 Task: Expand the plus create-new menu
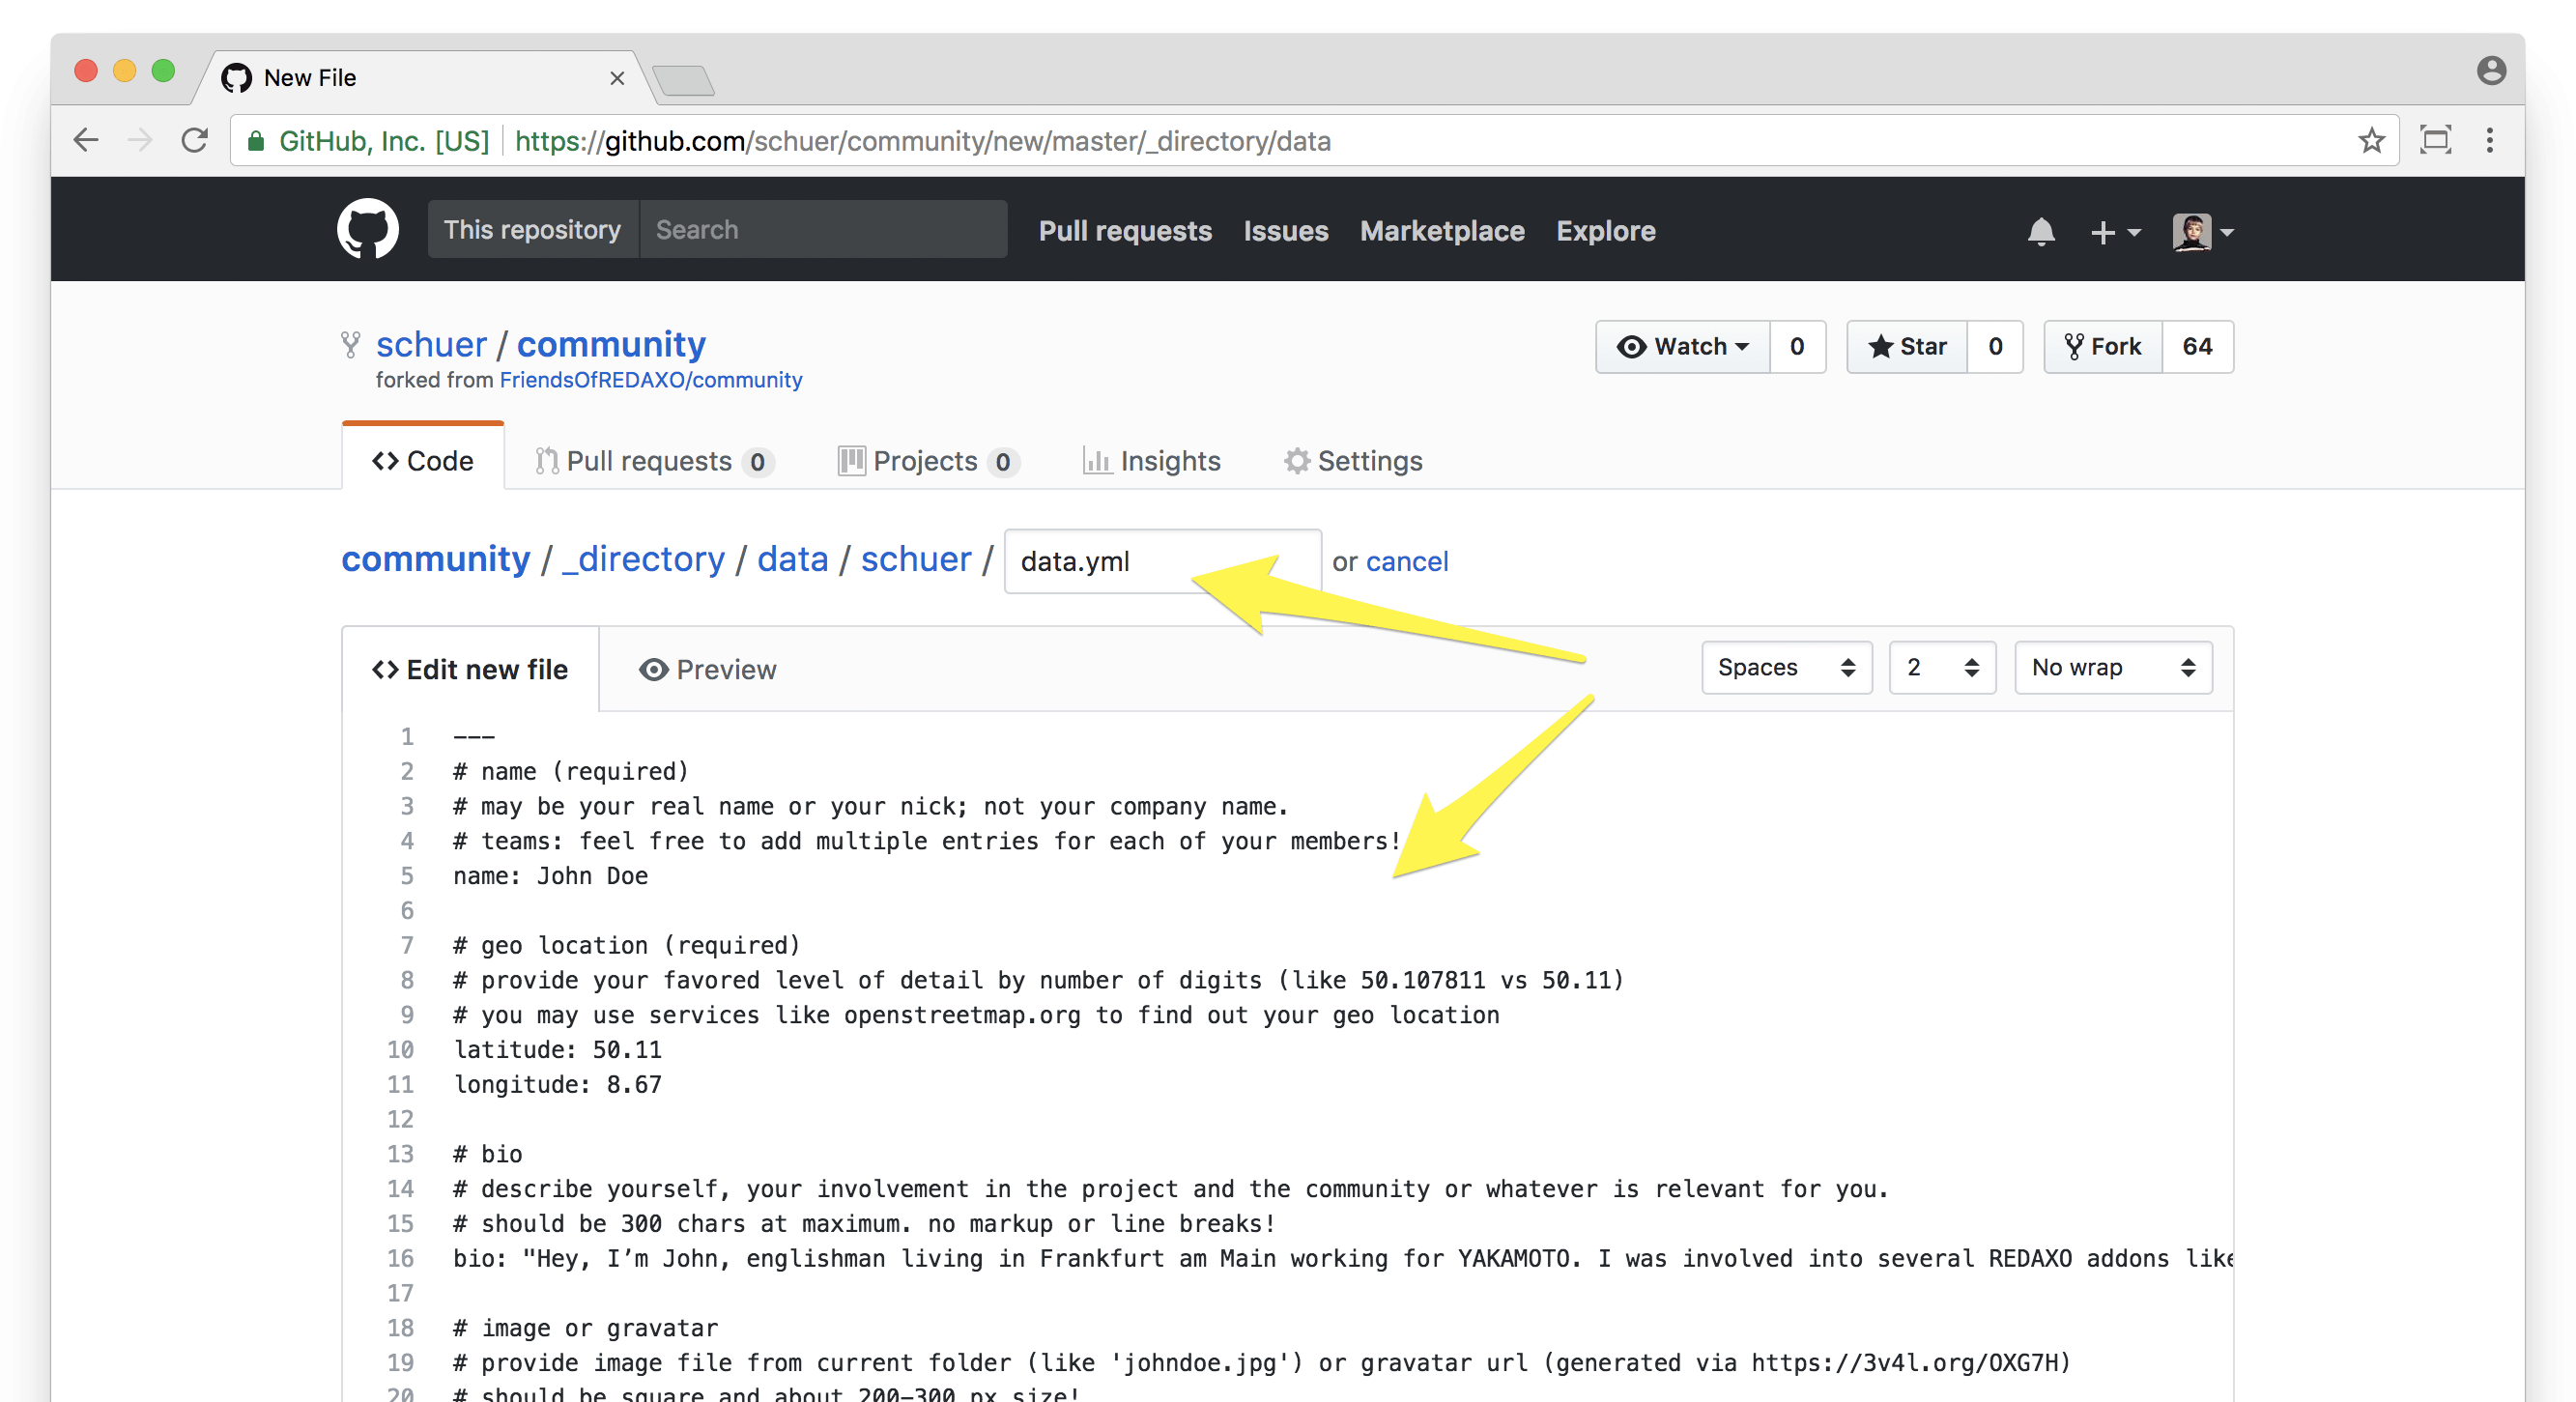2114,232
